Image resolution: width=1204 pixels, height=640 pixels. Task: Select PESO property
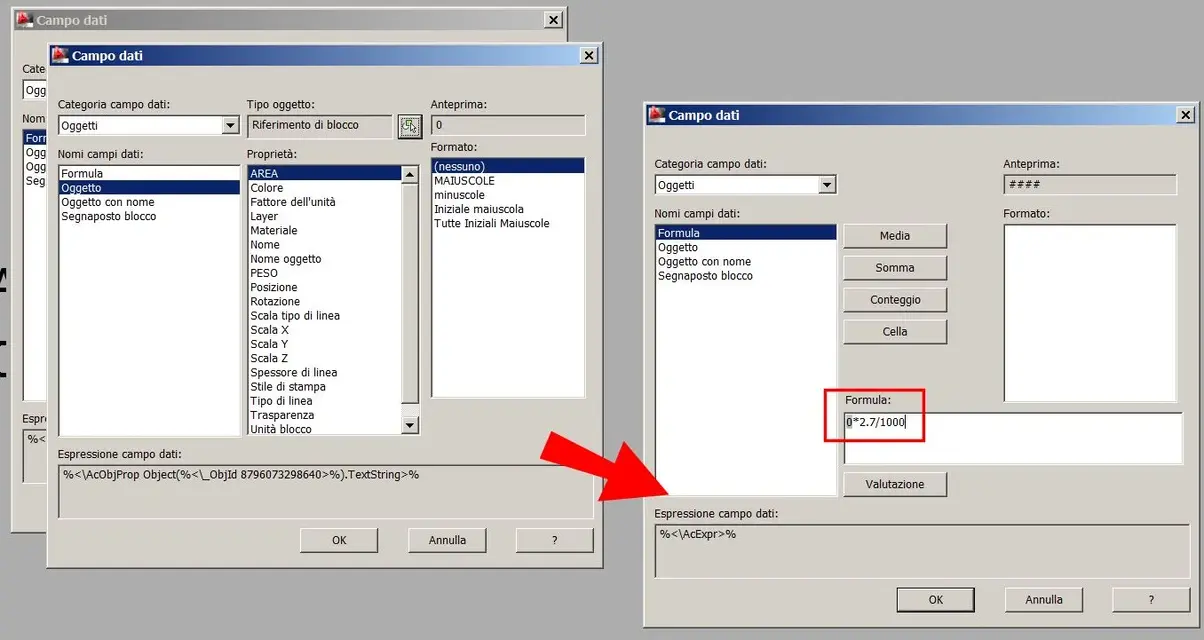(x=324, y=273)
